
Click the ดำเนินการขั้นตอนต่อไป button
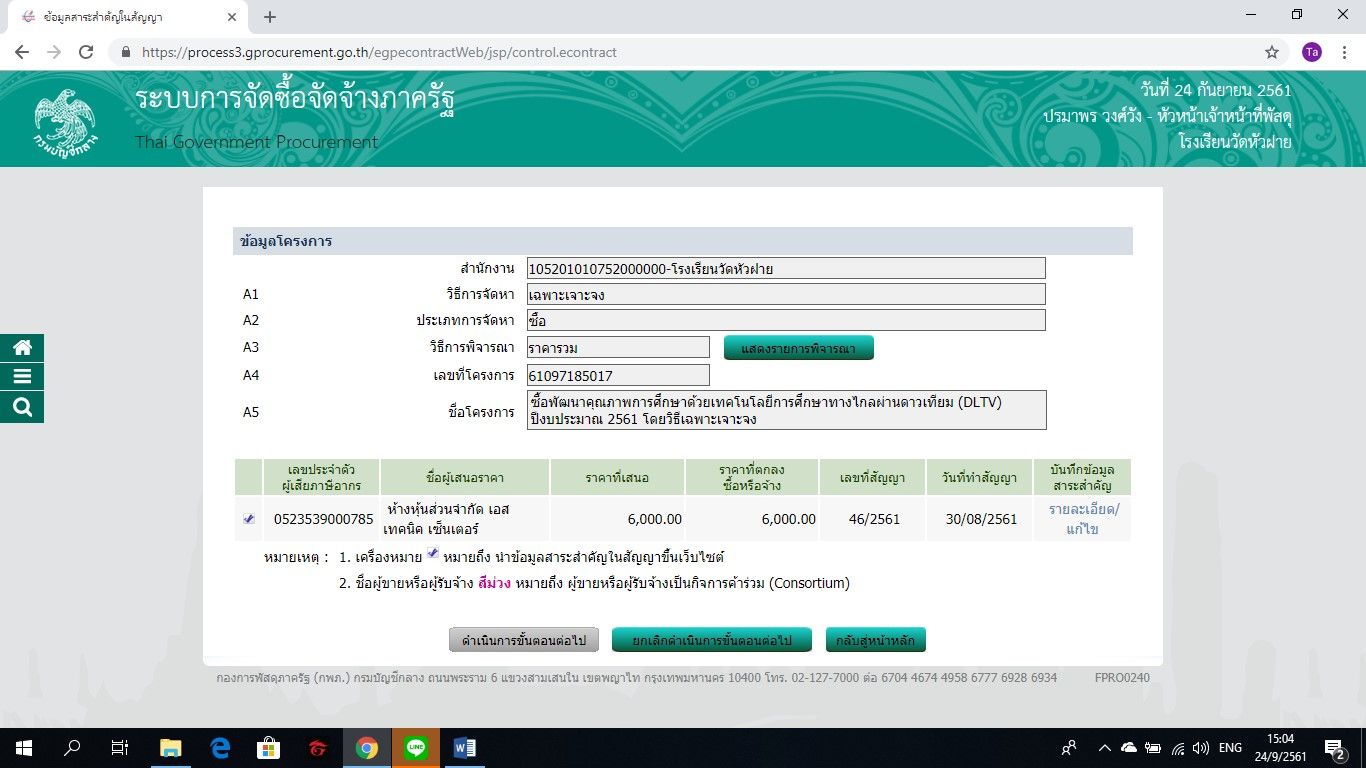pos(523,639)
